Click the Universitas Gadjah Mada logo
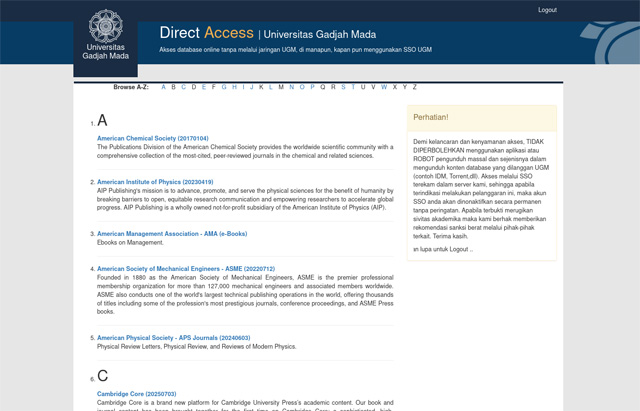 tap(106, 35)
